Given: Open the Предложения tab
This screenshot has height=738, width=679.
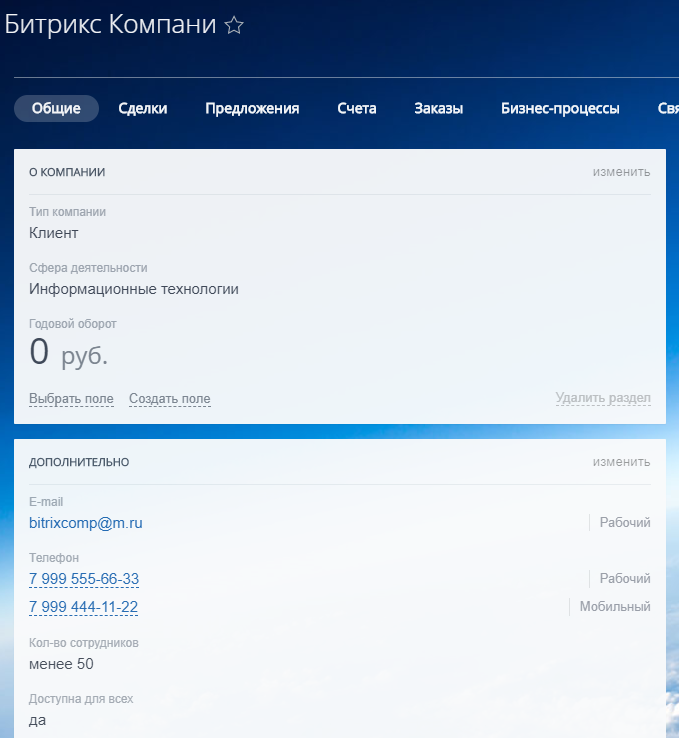Looking at the screenshot, I should pyautogui.click(x=252, y=108).
